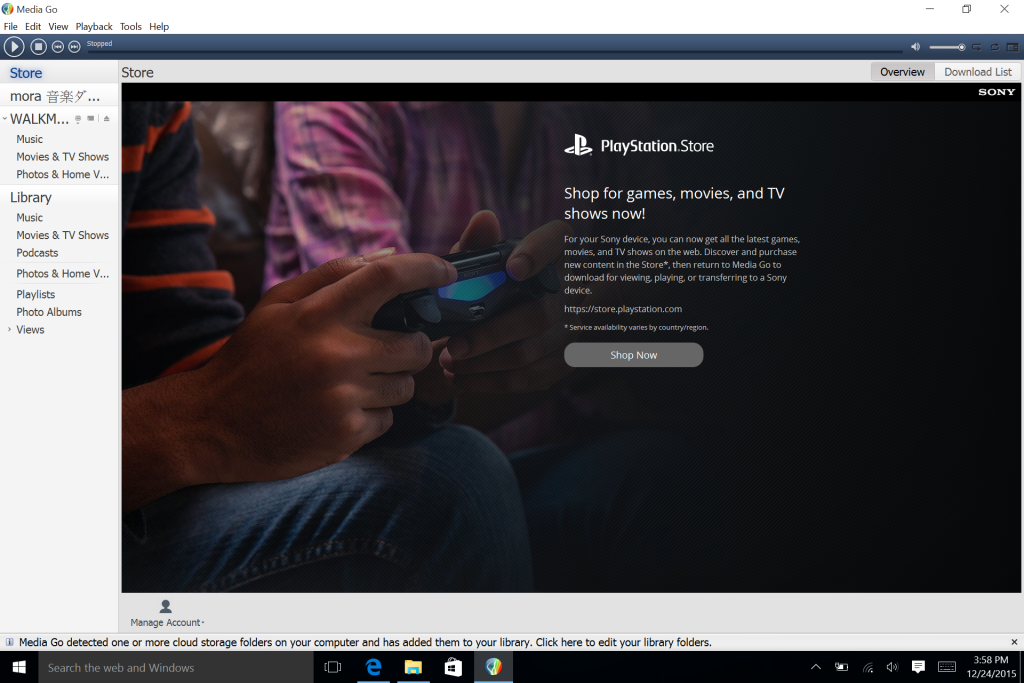
Task: Open Movies & TV Shows in Library
Action: 63,235
